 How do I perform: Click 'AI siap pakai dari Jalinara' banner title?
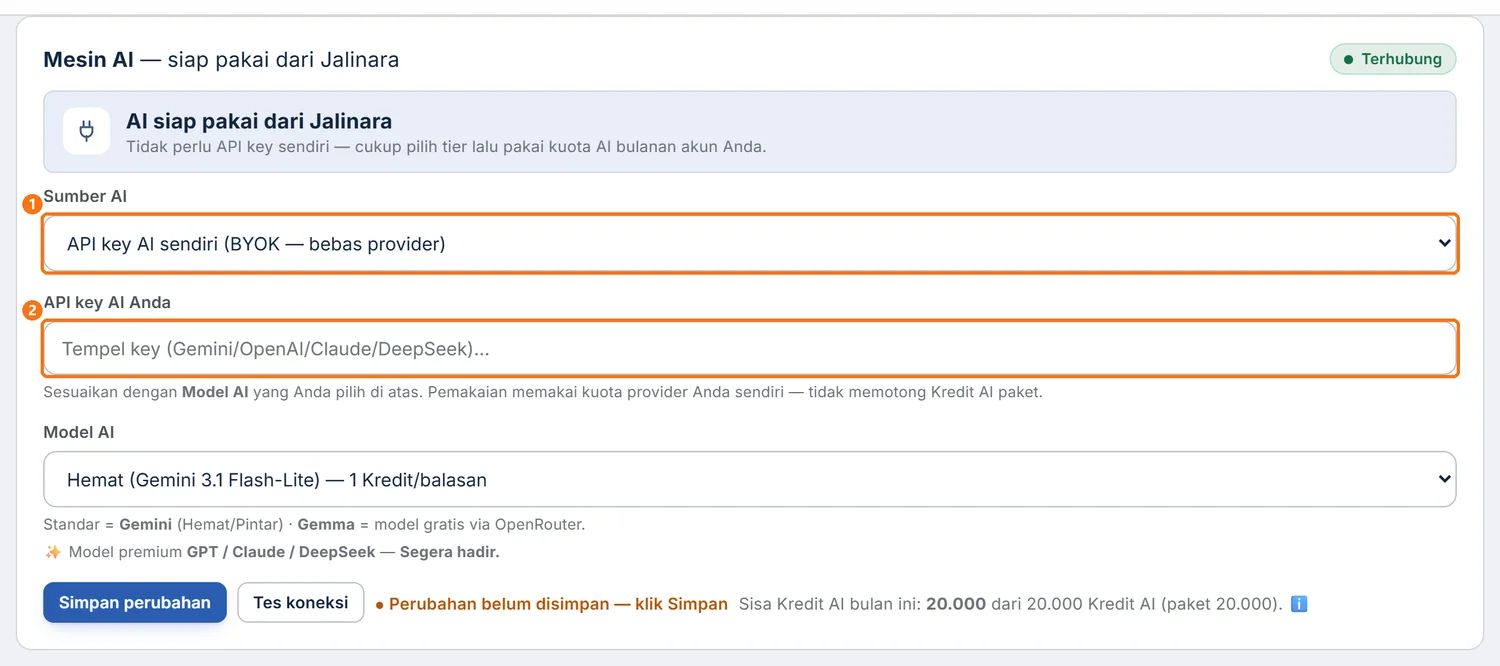tap(259, 122)
